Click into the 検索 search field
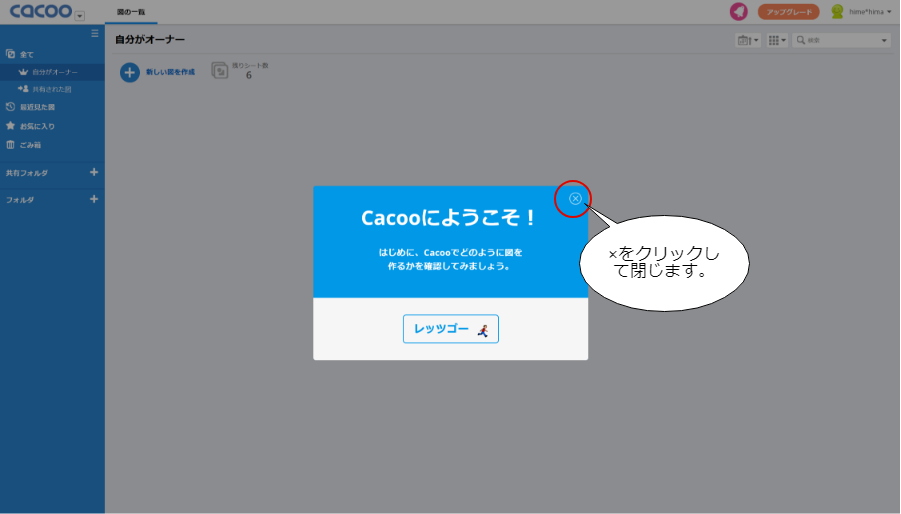Viewport: 901px width, 514px height. pyautogui.click(x=839, y=40)
